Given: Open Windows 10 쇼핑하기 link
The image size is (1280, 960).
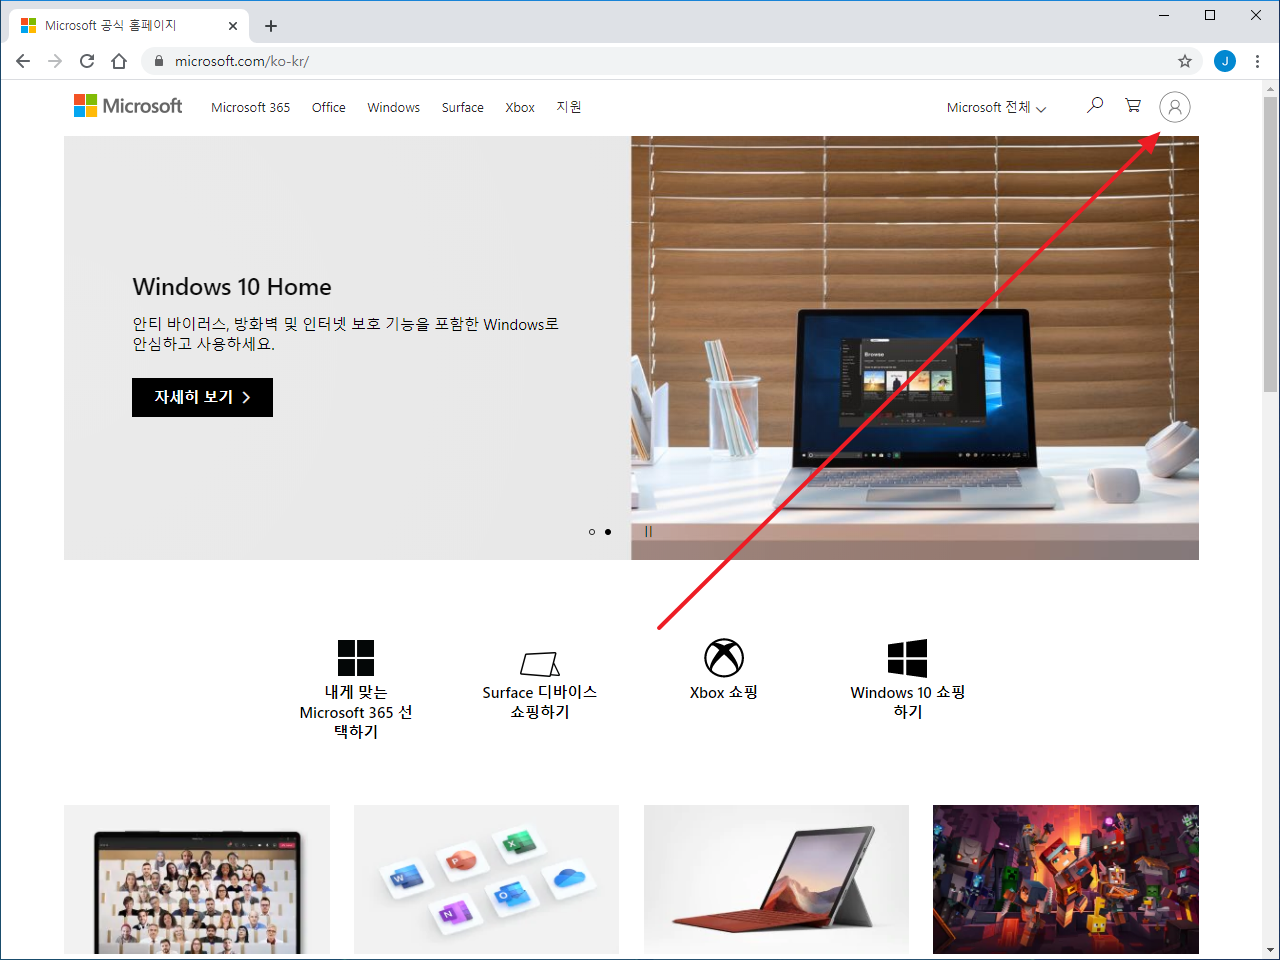Looking at the screenshot, I should [x=908, y=702].
